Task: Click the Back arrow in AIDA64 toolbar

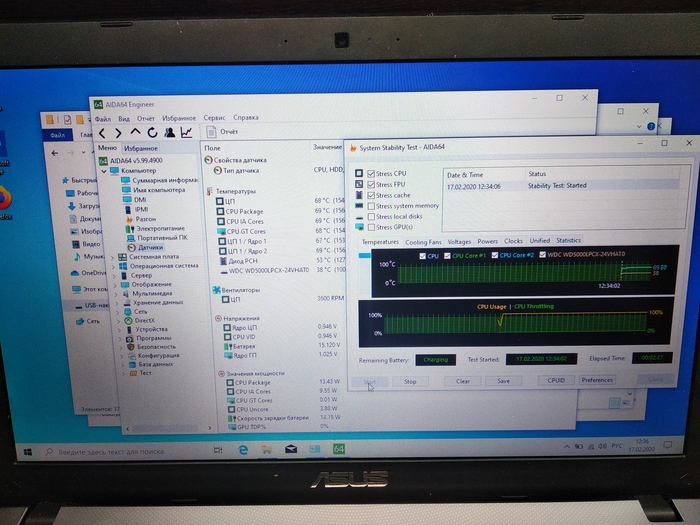Action: pyautogui.click(x=101, y=132)
